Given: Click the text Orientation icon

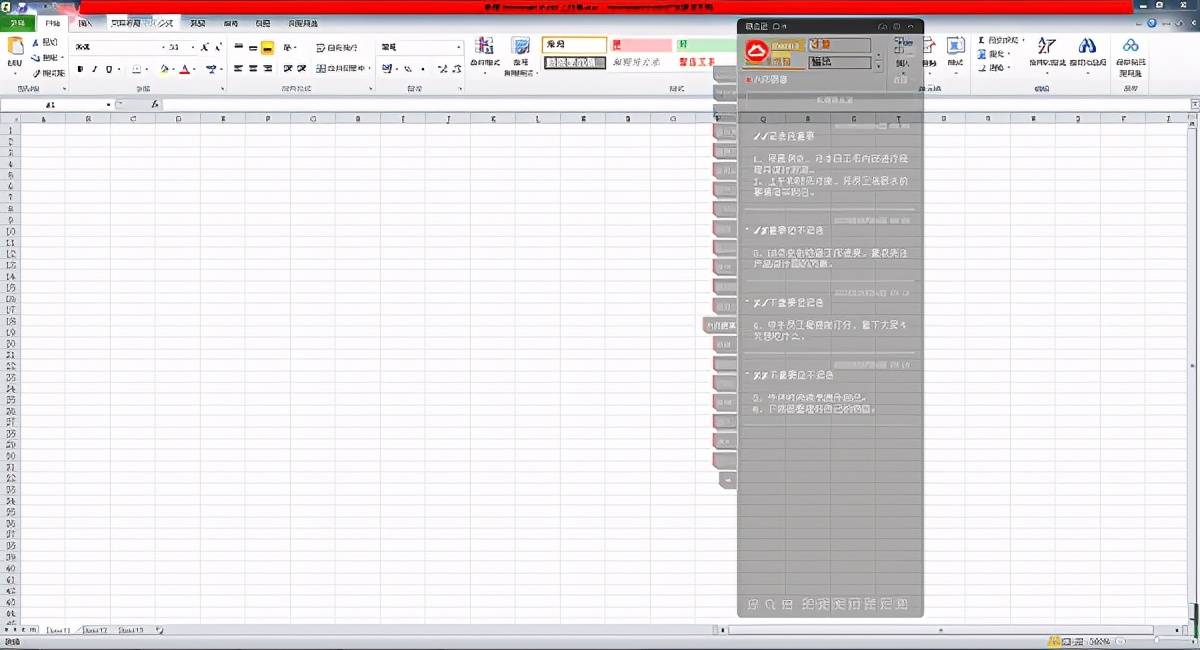Looking at the screenshot, I should [x=289, y=47].
